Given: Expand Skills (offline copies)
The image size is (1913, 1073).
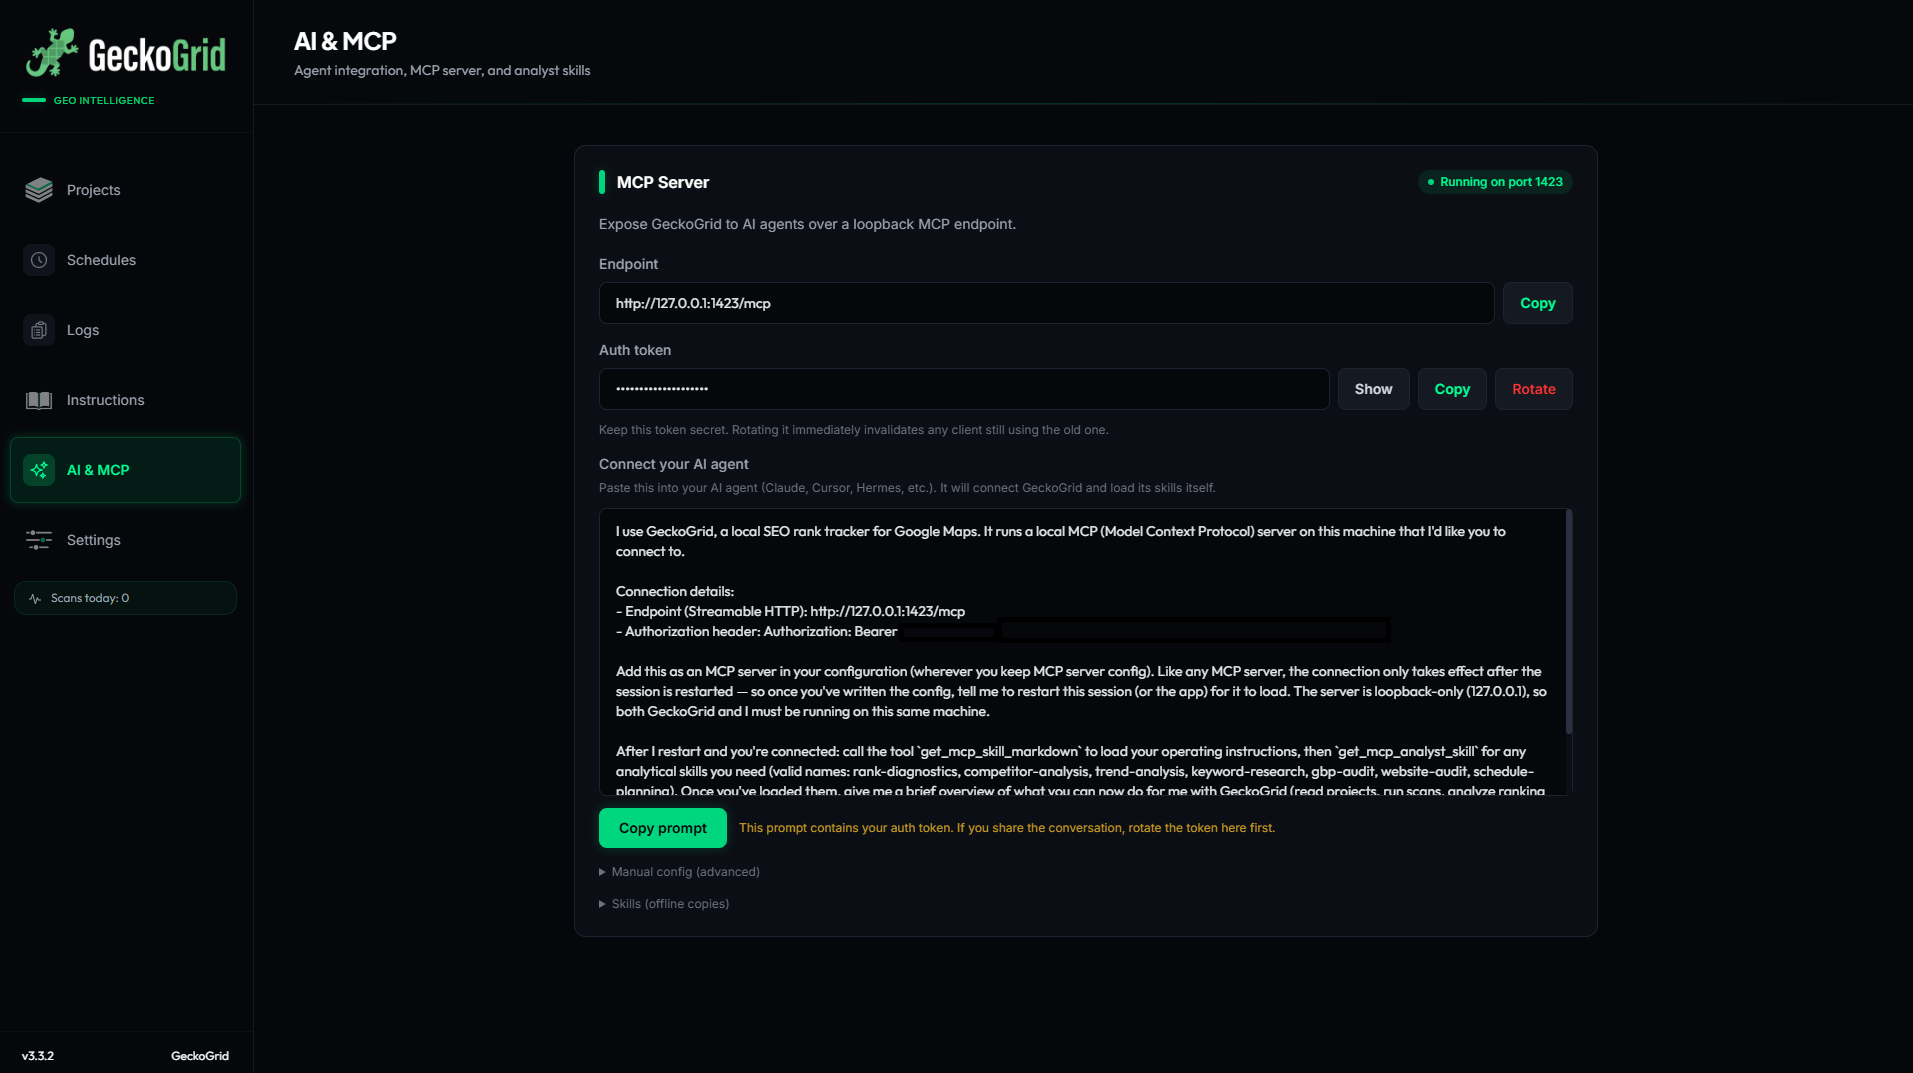Looking at the screenshot, I should click(664, 904).
